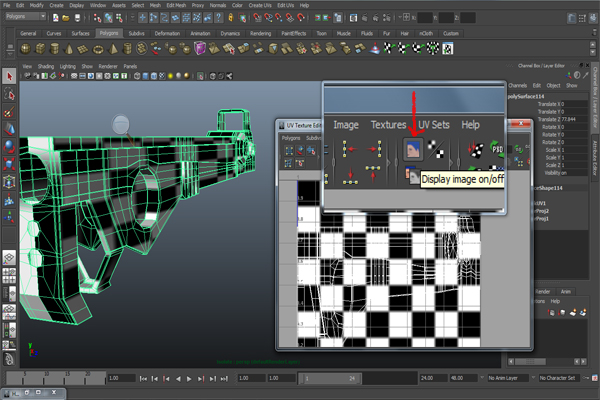Viewport: 600px width, 400px height.
Task: Open the UV Sets menu
Action: (434, 125)
